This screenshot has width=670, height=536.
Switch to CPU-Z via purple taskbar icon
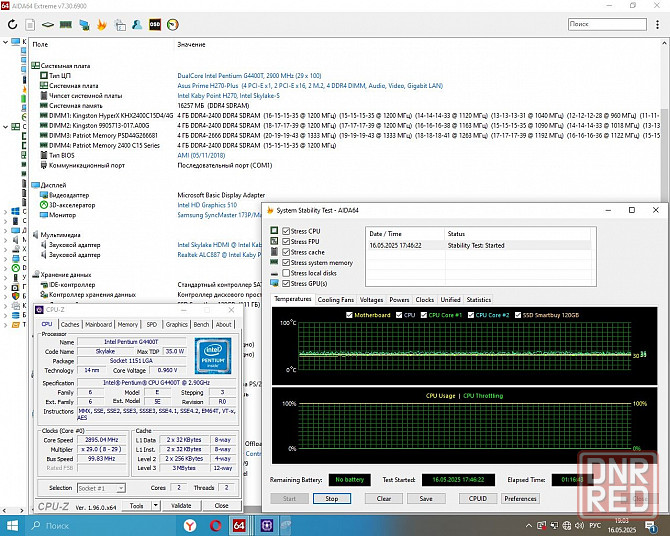[267, 525]
